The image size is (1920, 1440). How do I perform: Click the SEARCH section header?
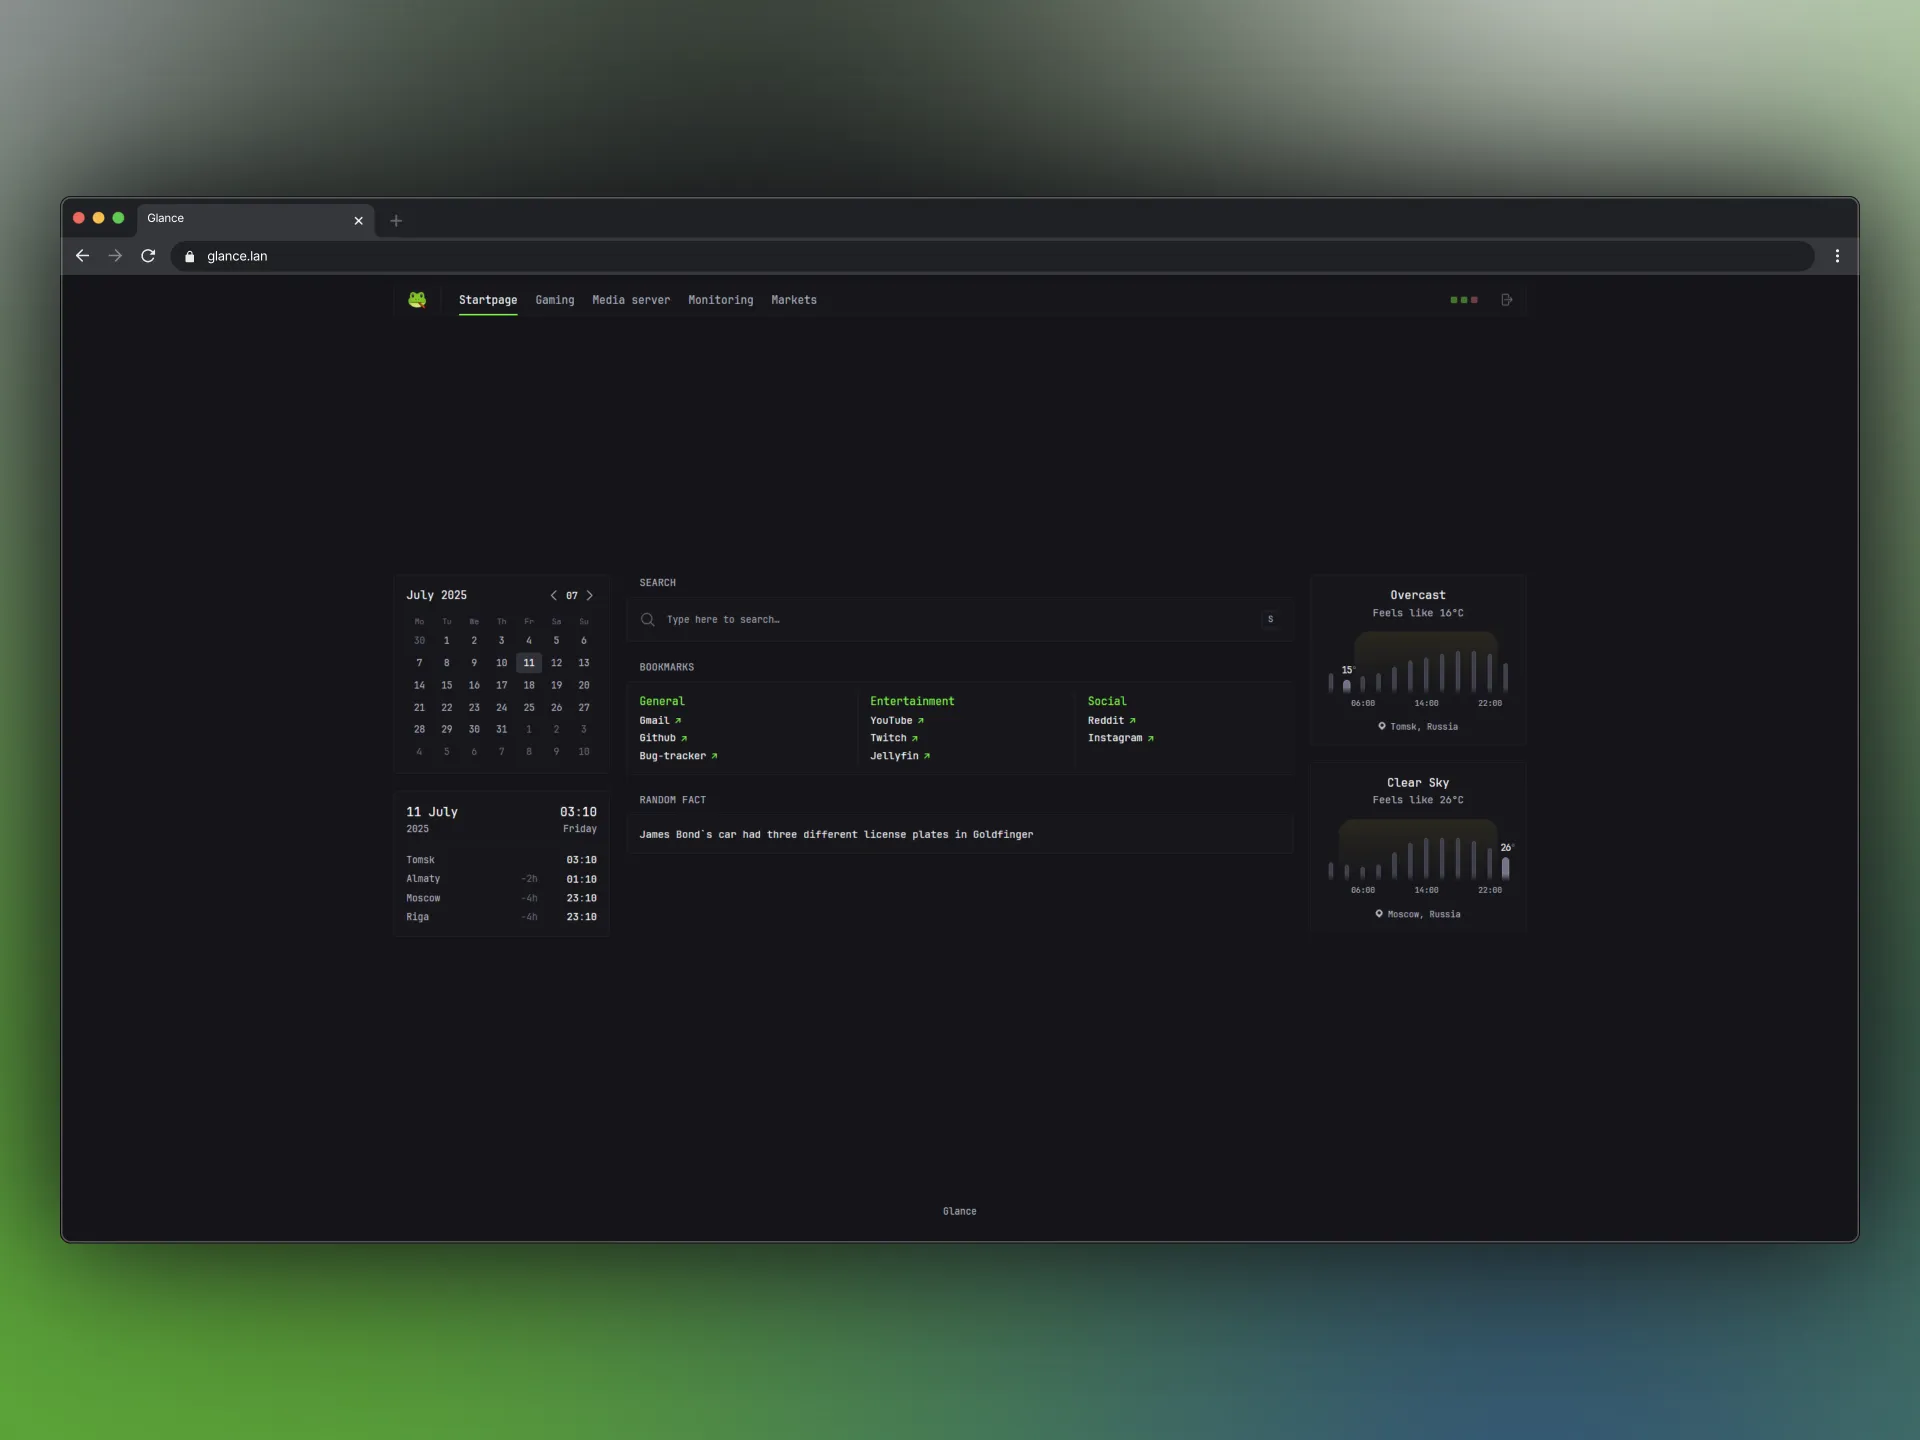(658, 583)
